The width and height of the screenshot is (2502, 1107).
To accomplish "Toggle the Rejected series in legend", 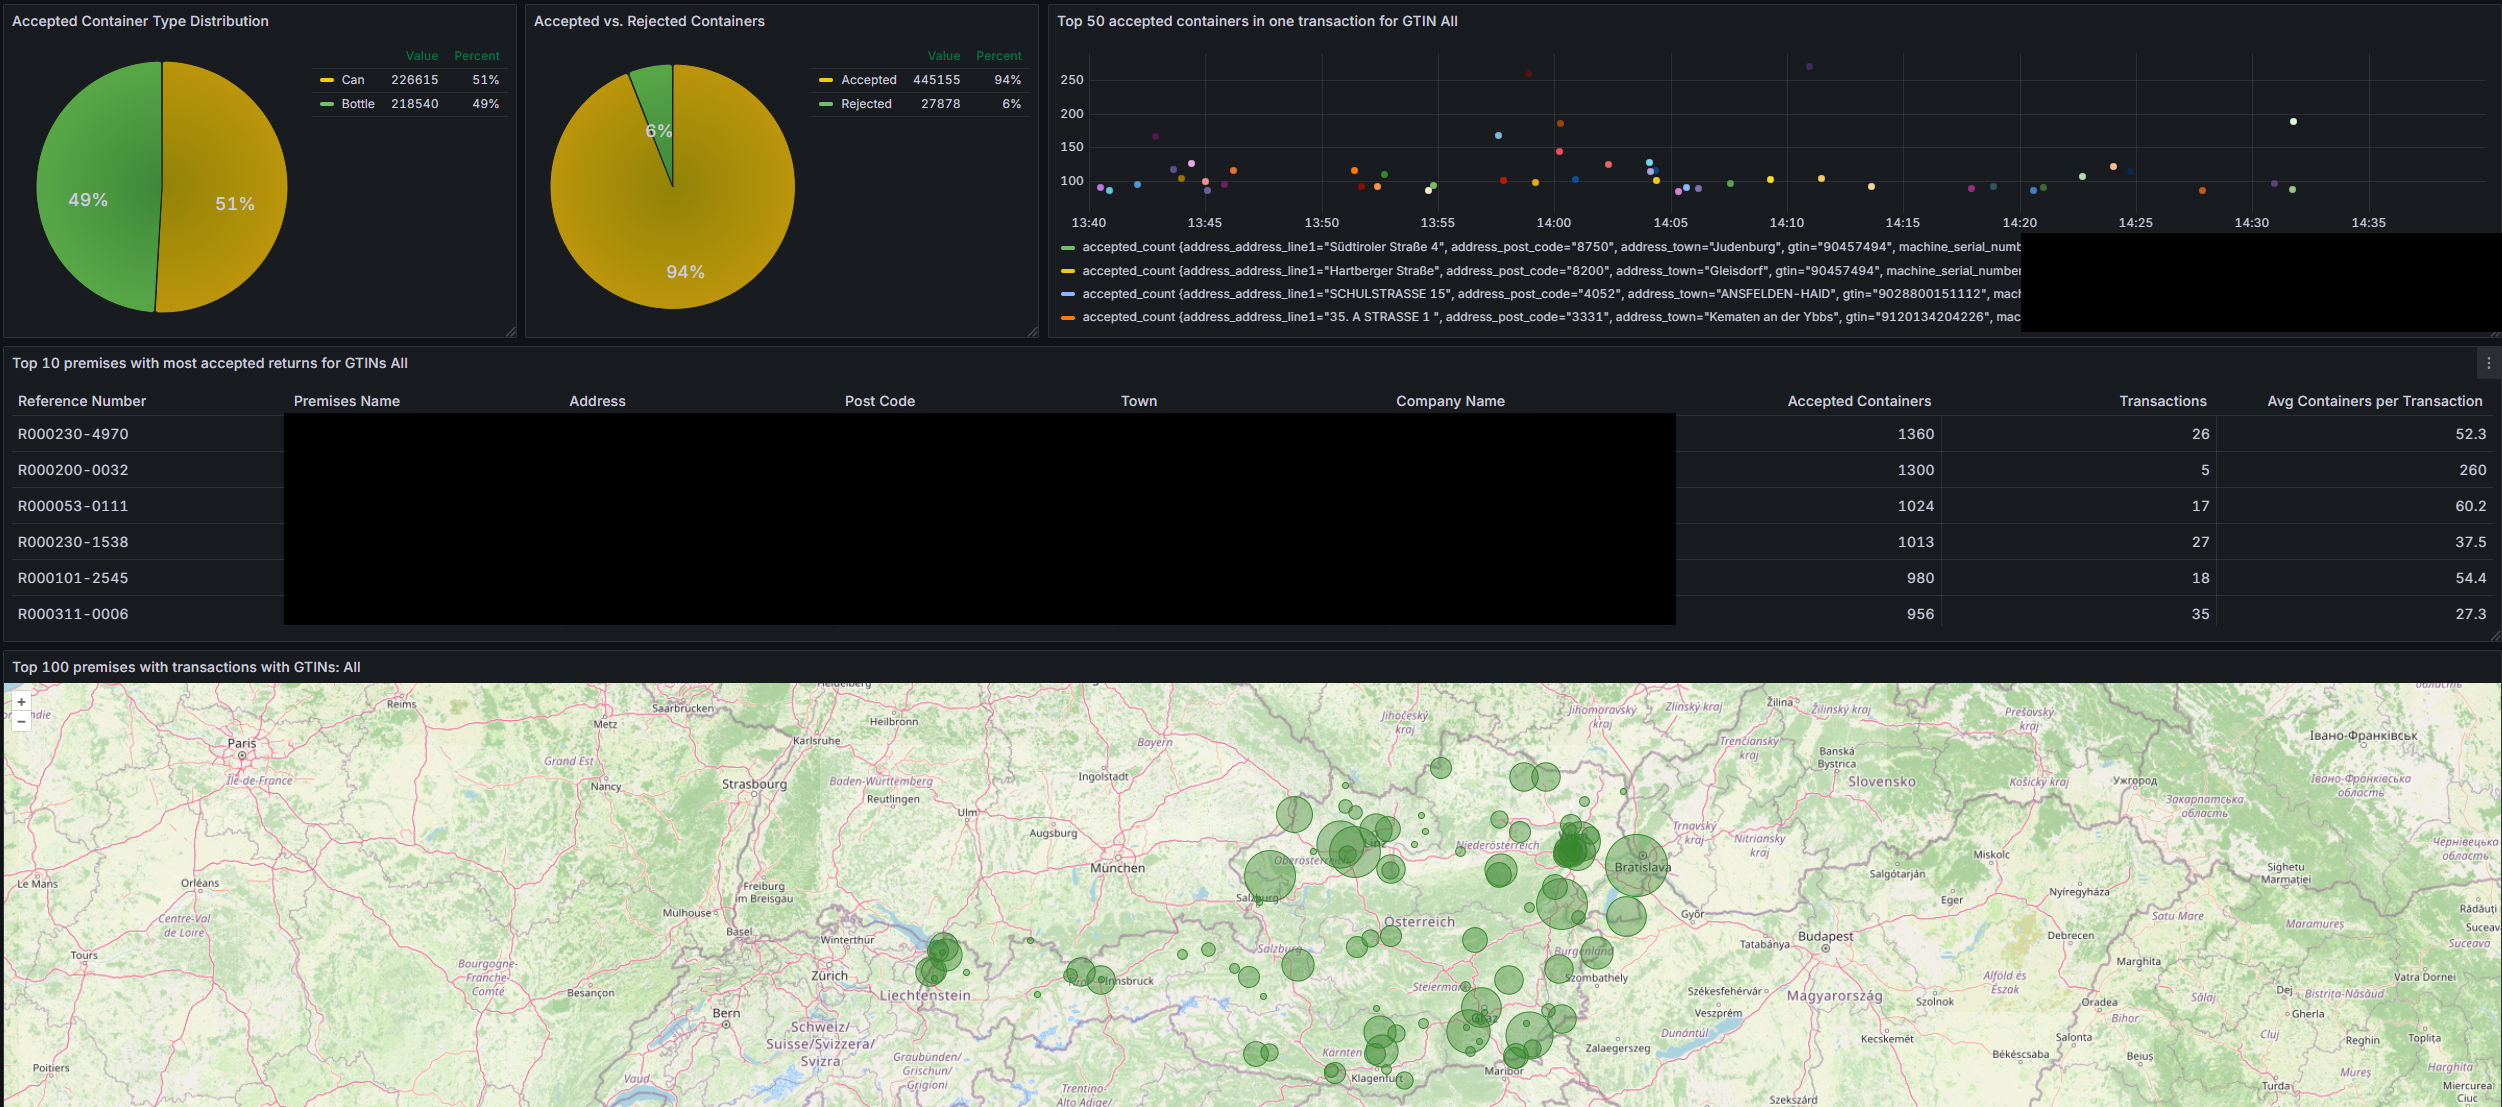I will tap(866, 104).
